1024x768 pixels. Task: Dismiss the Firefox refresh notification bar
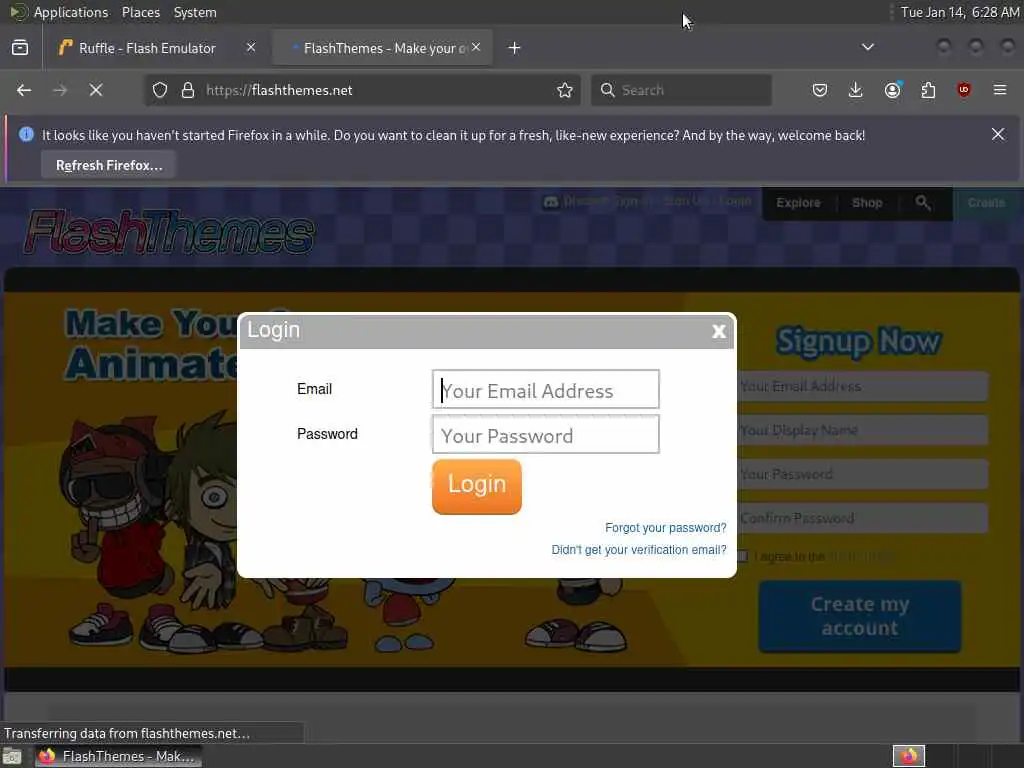point(998,134)
